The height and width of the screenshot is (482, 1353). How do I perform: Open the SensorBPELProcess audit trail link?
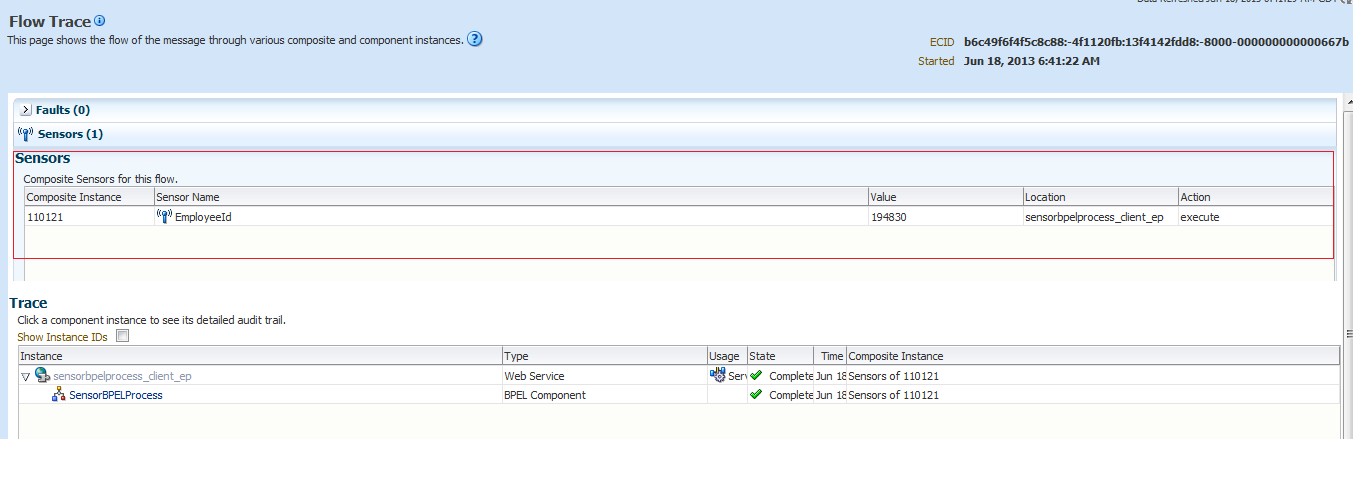[116, 395]
